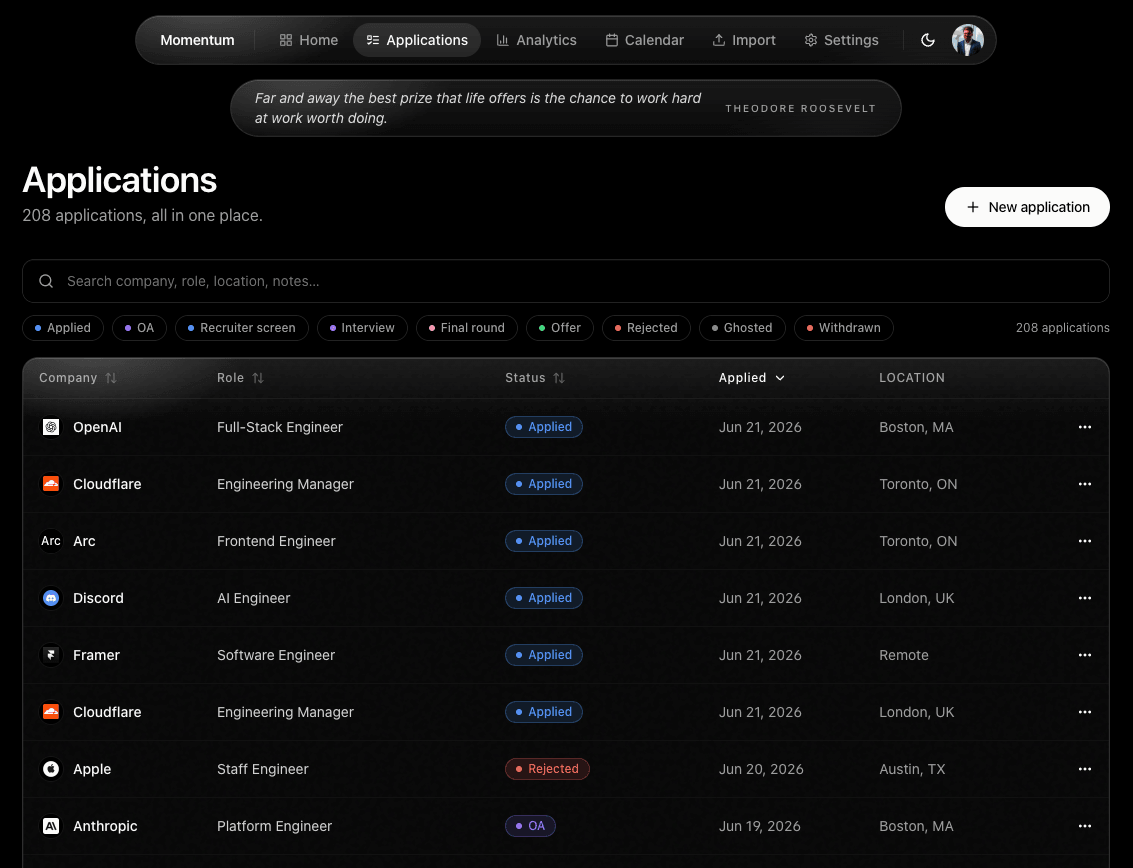
Task: Sort table by Status column
Action: (535, 378)
